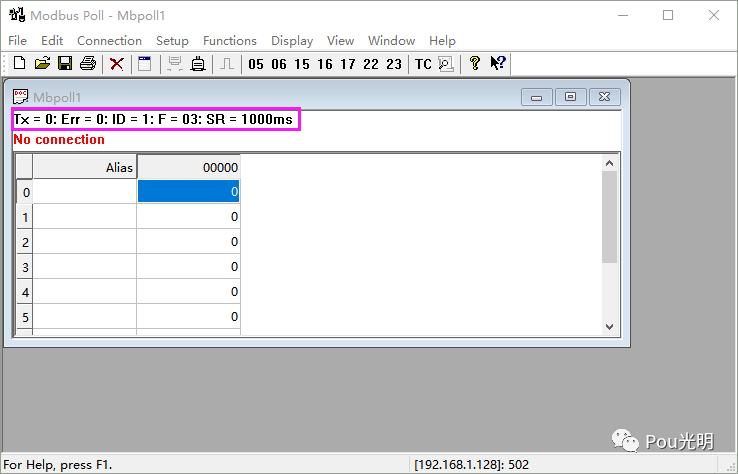Open the Edit menu
The image size is (738, 474).
click(52, 41)
